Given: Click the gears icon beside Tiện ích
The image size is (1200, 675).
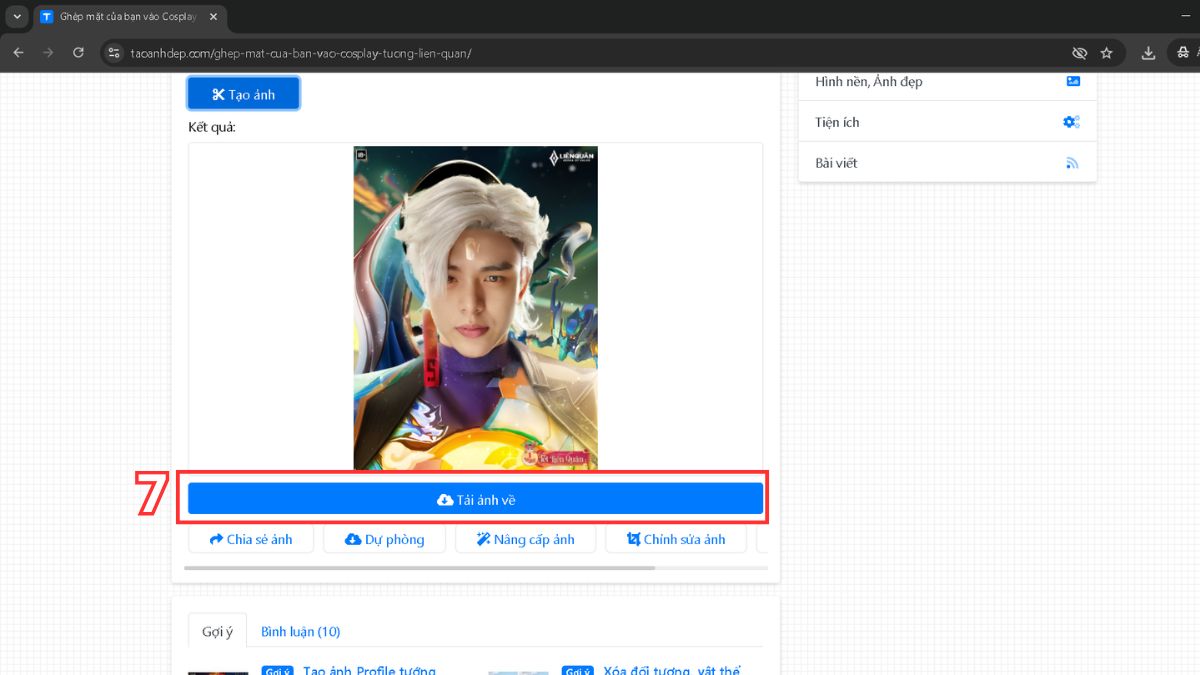Looking at the screenshot, I should (1071, 122).
